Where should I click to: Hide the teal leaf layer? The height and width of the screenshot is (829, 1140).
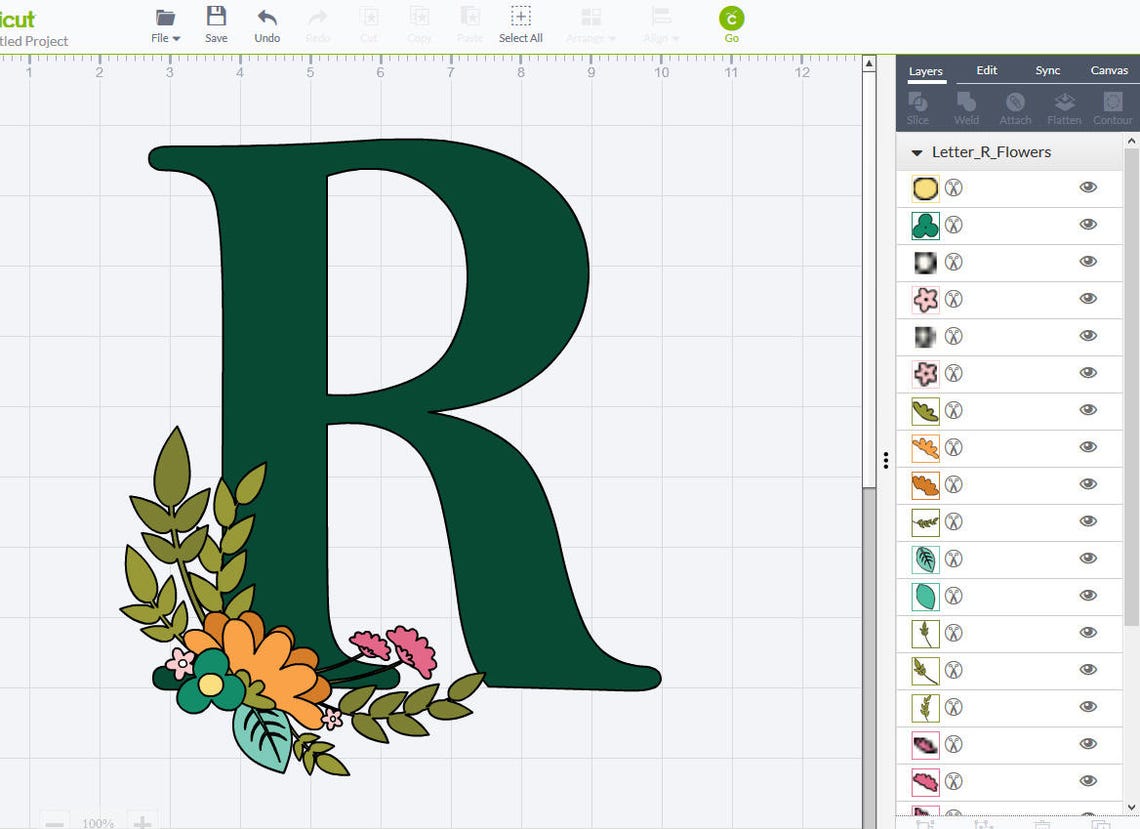(1088, 596)
